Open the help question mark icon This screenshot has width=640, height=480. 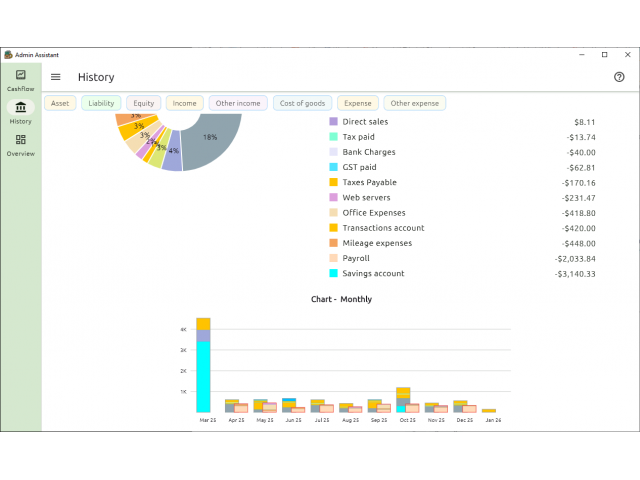coord(619,77)
